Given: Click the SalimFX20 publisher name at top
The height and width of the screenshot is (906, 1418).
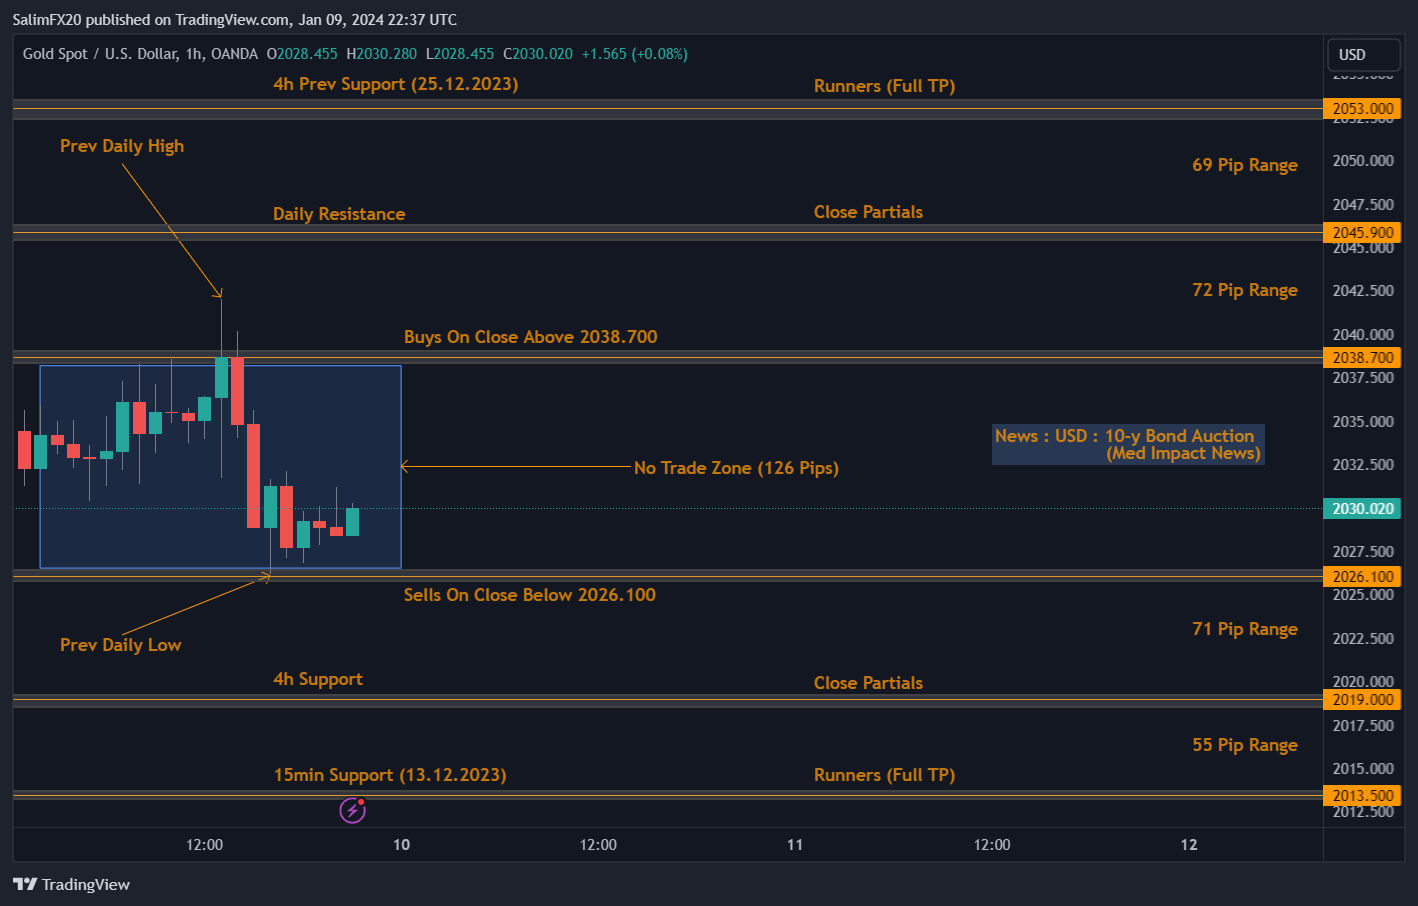Looking at the screenshot, I should click(x=51, y=19).
